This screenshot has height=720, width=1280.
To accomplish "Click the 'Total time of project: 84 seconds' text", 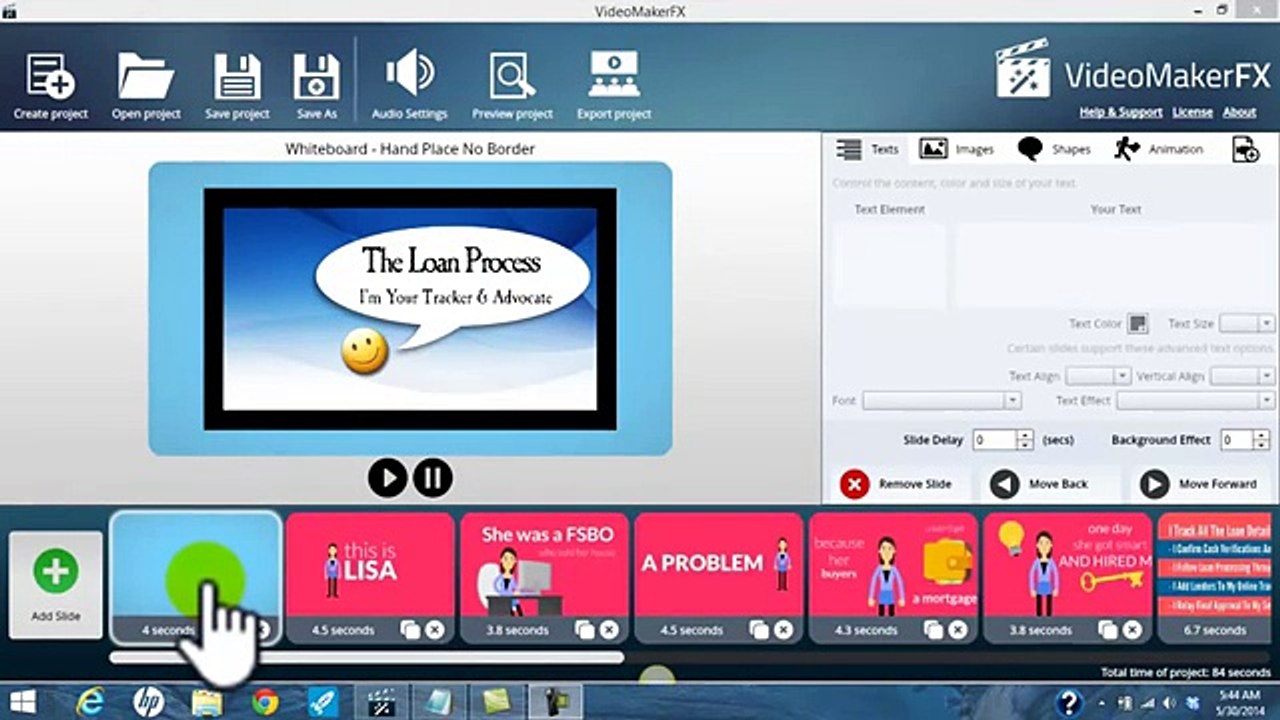I will pos(1185,672).
